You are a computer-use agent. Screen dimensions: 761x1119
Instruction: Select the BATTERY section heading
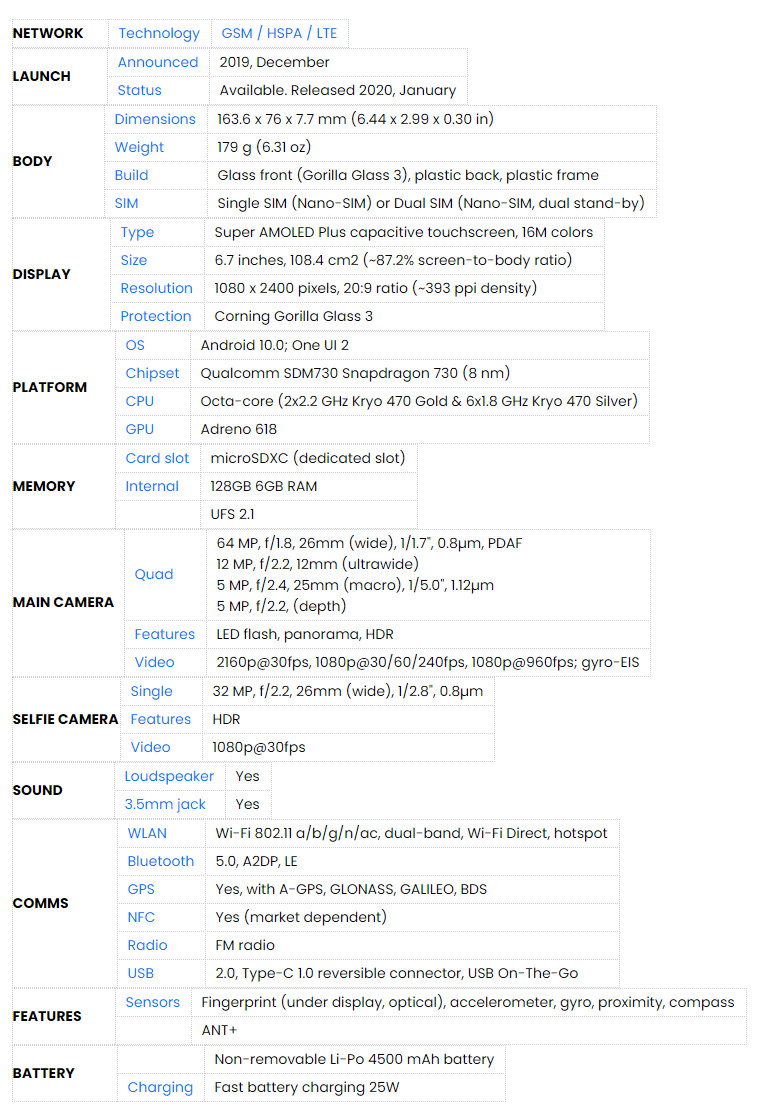(x=44, y=1073)
